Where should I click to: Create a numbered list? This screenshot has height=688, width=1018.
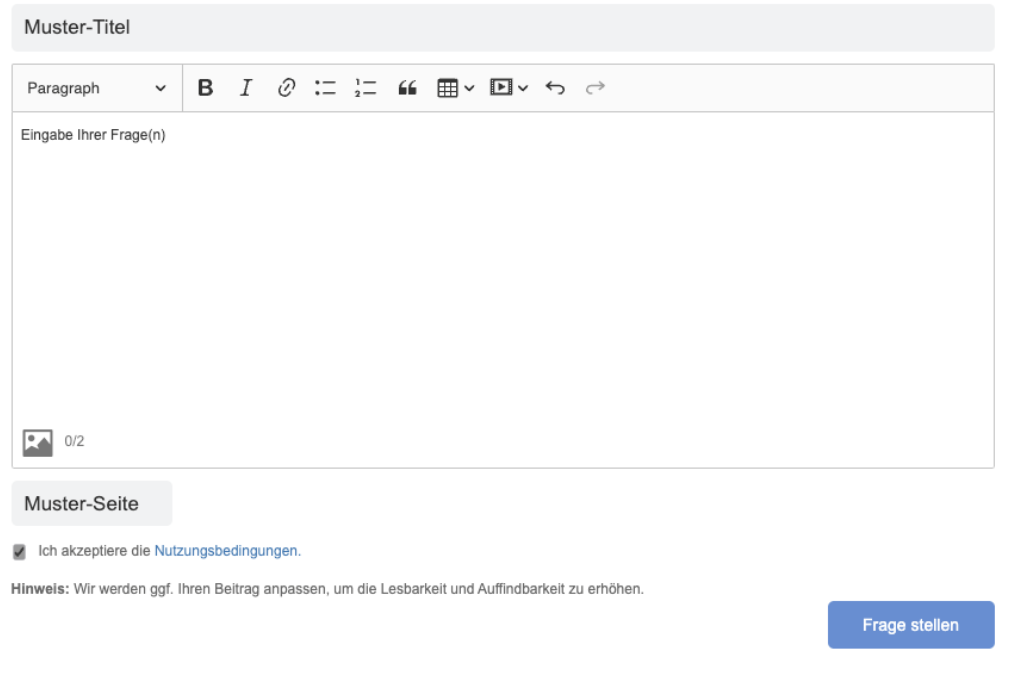(366, 88)
